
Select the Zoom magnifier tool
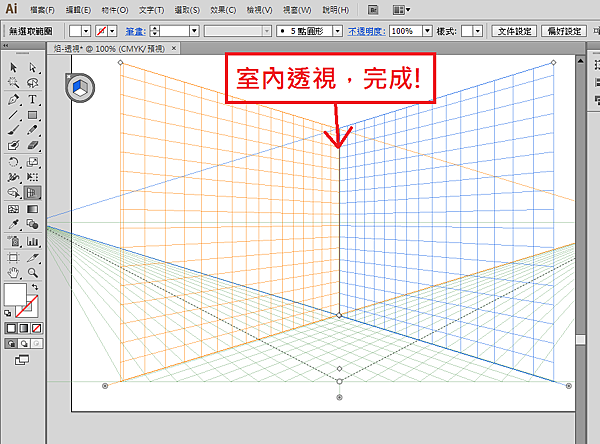[33, 272]
